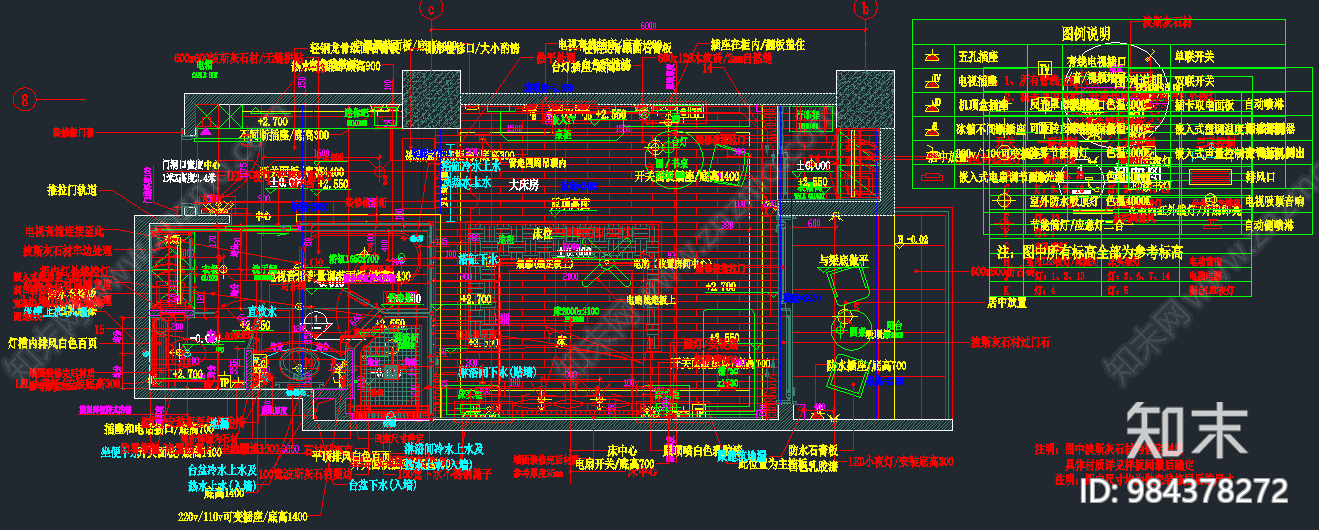The width and height of the screenshot is (1319, 530).
Task: Select the 防水石膏板 annotation
Action: [813, 449]
